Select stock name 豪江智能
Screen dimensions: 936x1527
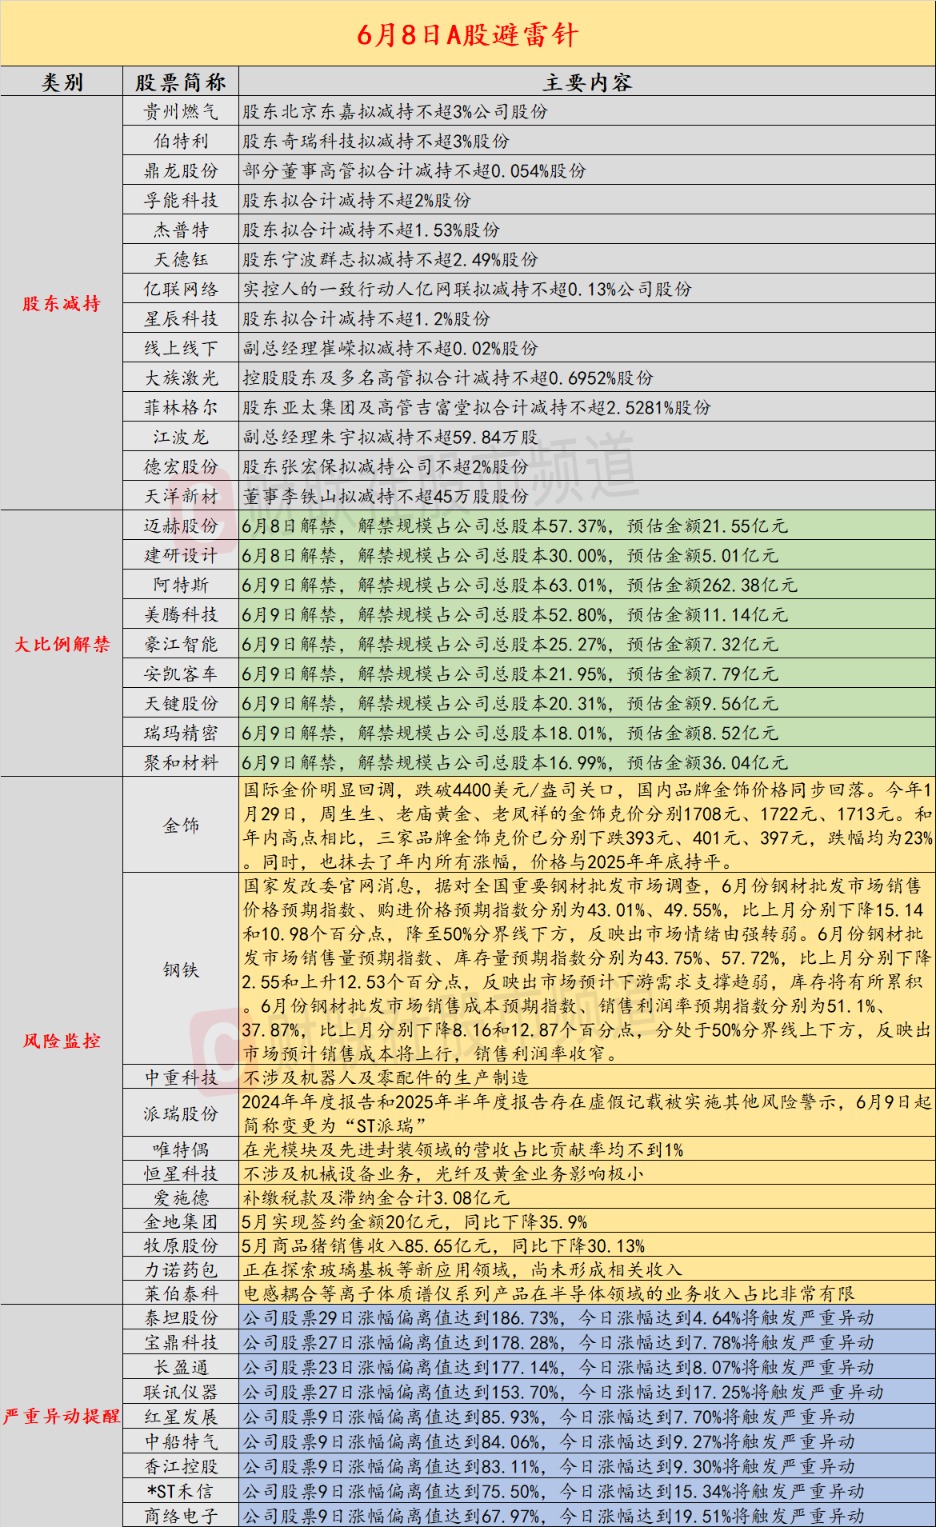click(x=181, y=644)
